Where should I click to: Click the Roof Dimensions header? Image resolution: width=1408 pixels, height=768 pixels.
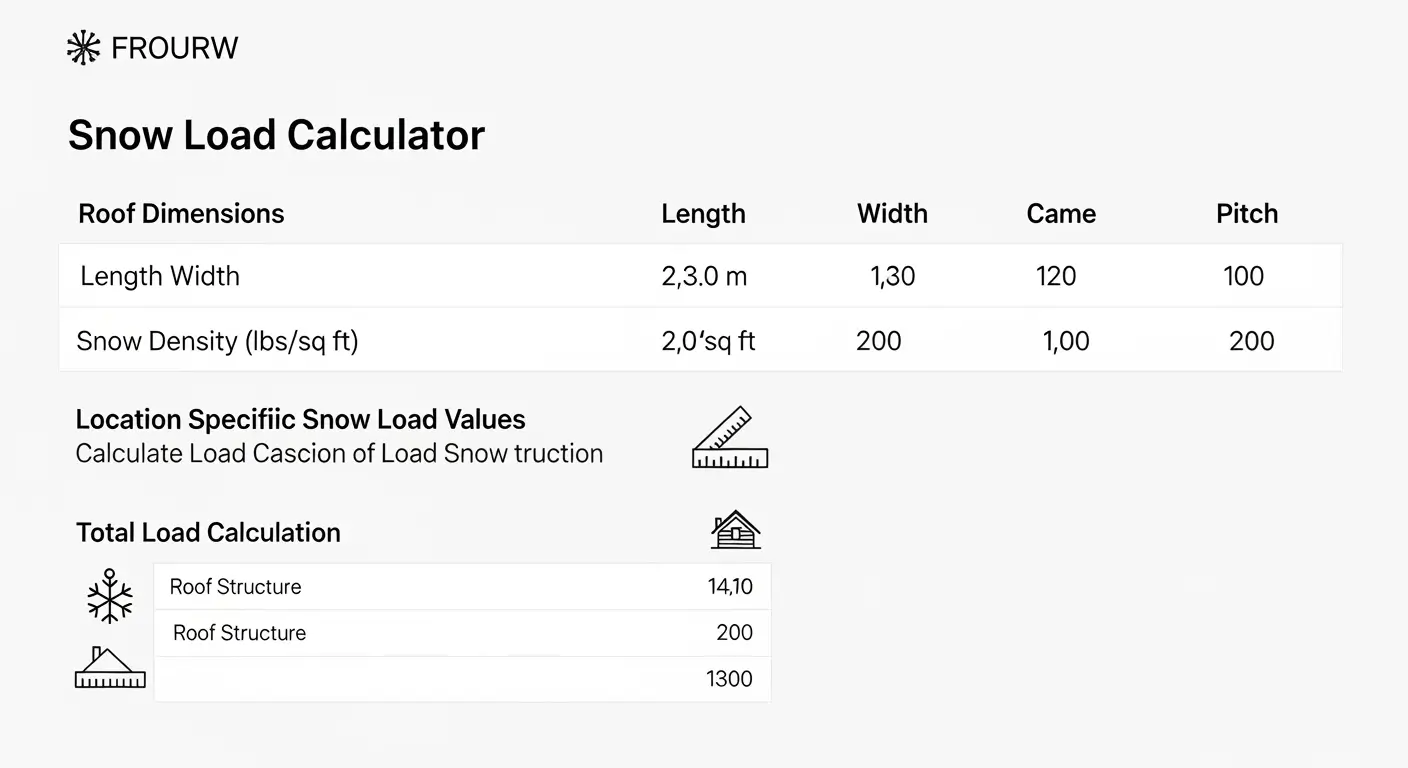[181, 213]
